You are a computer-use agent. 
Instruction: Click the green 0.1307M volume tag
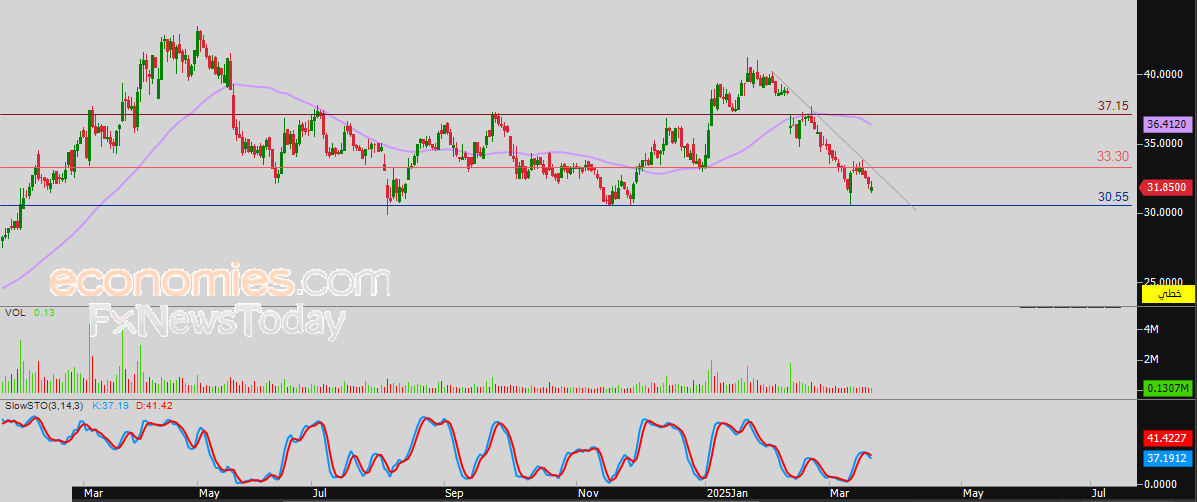[x=1167, y=389]
